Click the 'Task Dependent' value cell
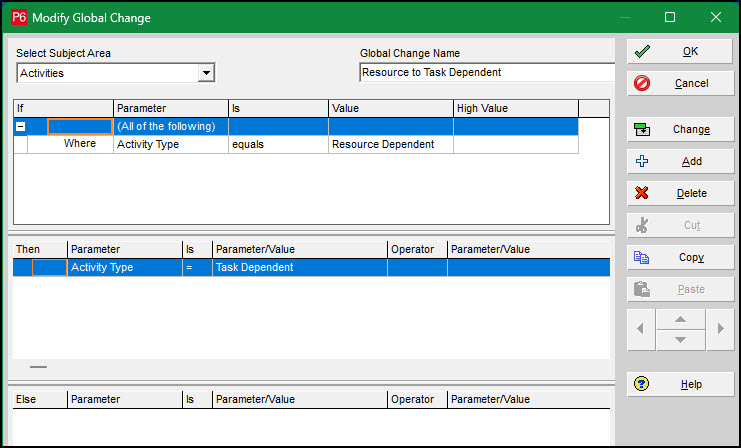741x448 pixels. click(300, 267)
